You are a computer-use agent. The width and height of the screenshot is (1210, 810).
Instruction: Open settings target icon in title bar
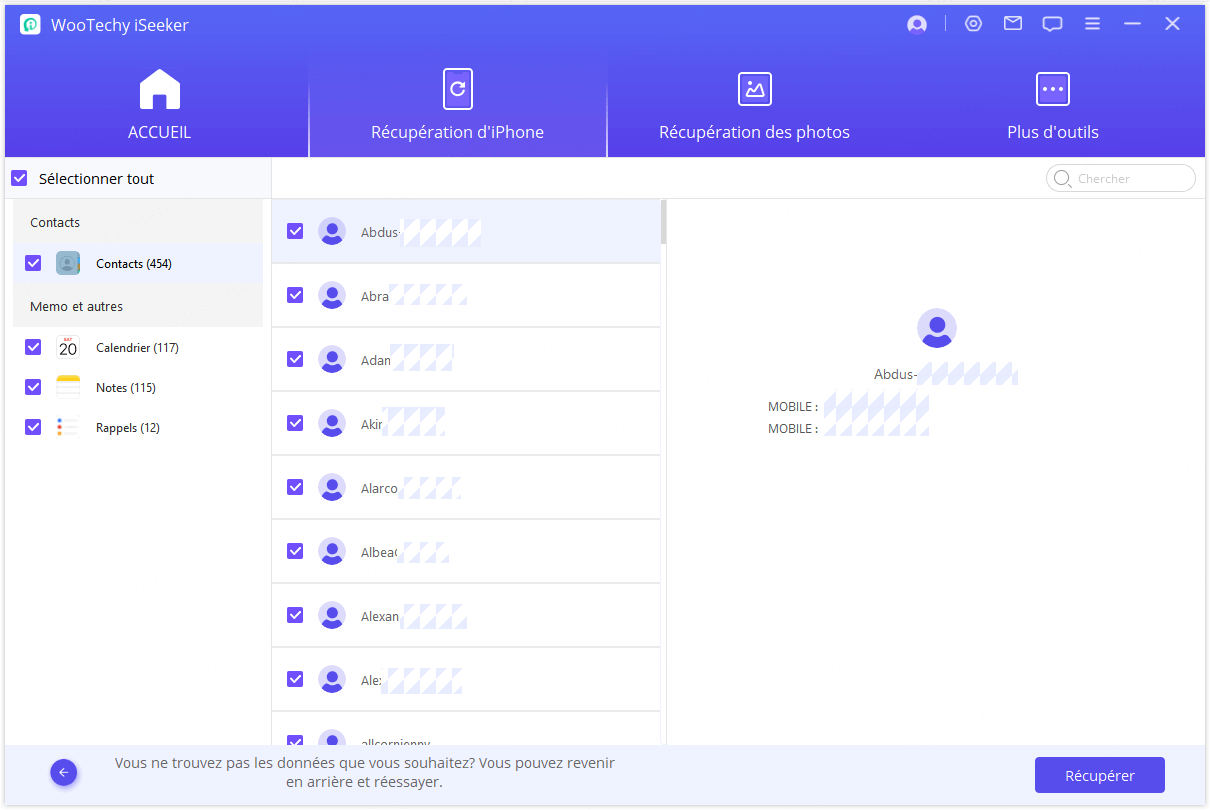point(973,24)
